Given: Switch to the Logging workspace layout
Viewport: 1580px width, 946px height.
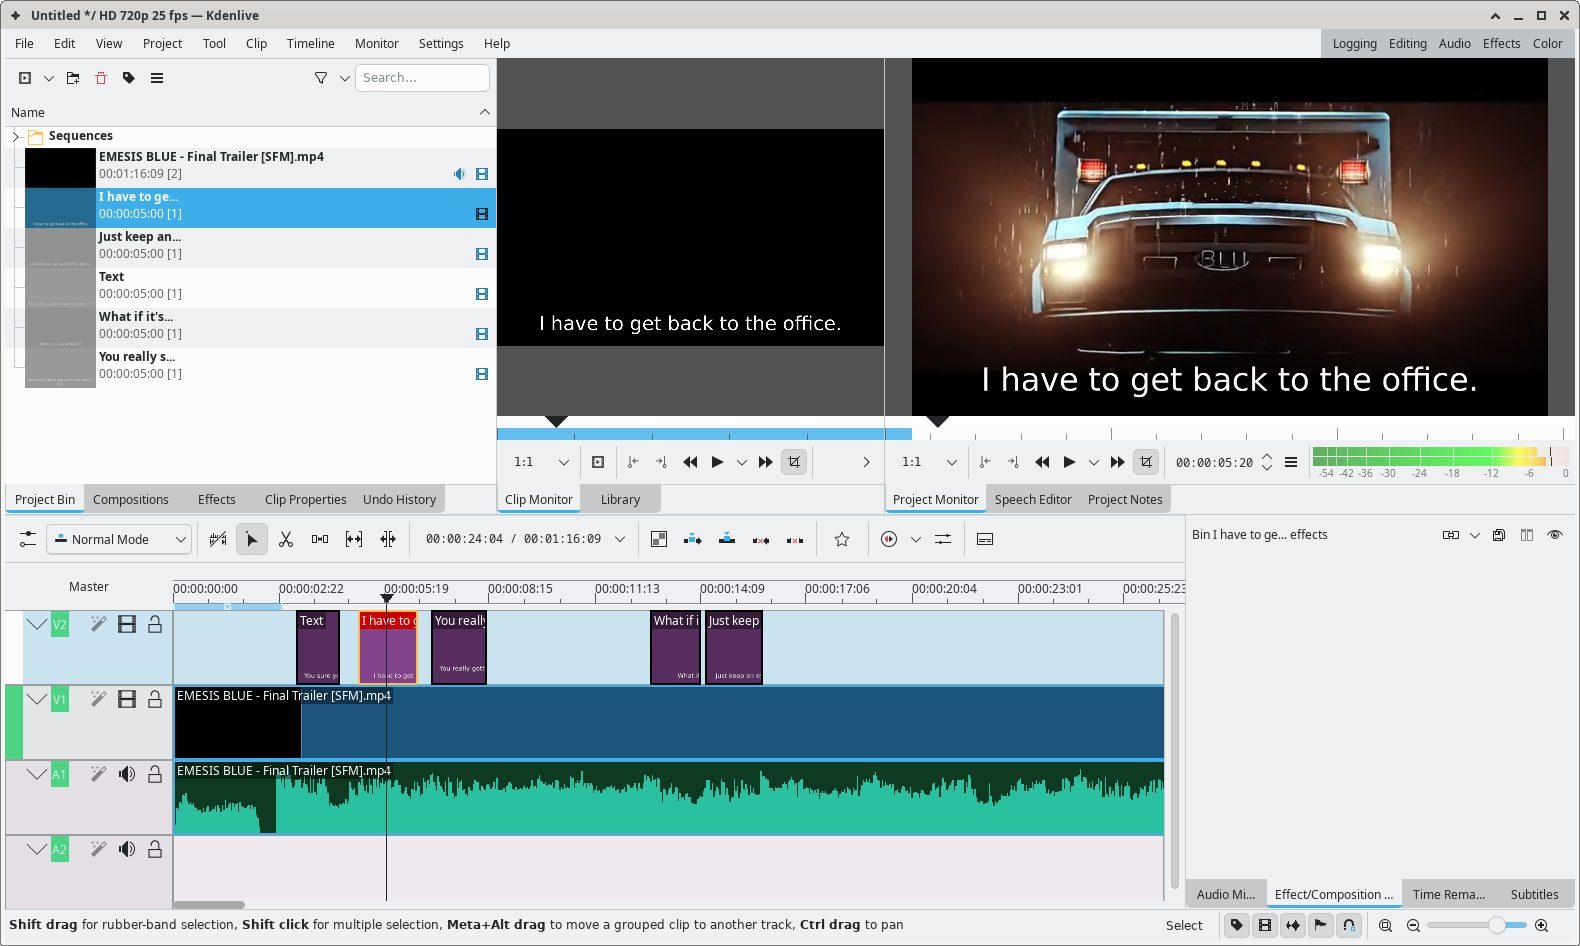Looking at the screenshot, I should tap(1355, 43).
